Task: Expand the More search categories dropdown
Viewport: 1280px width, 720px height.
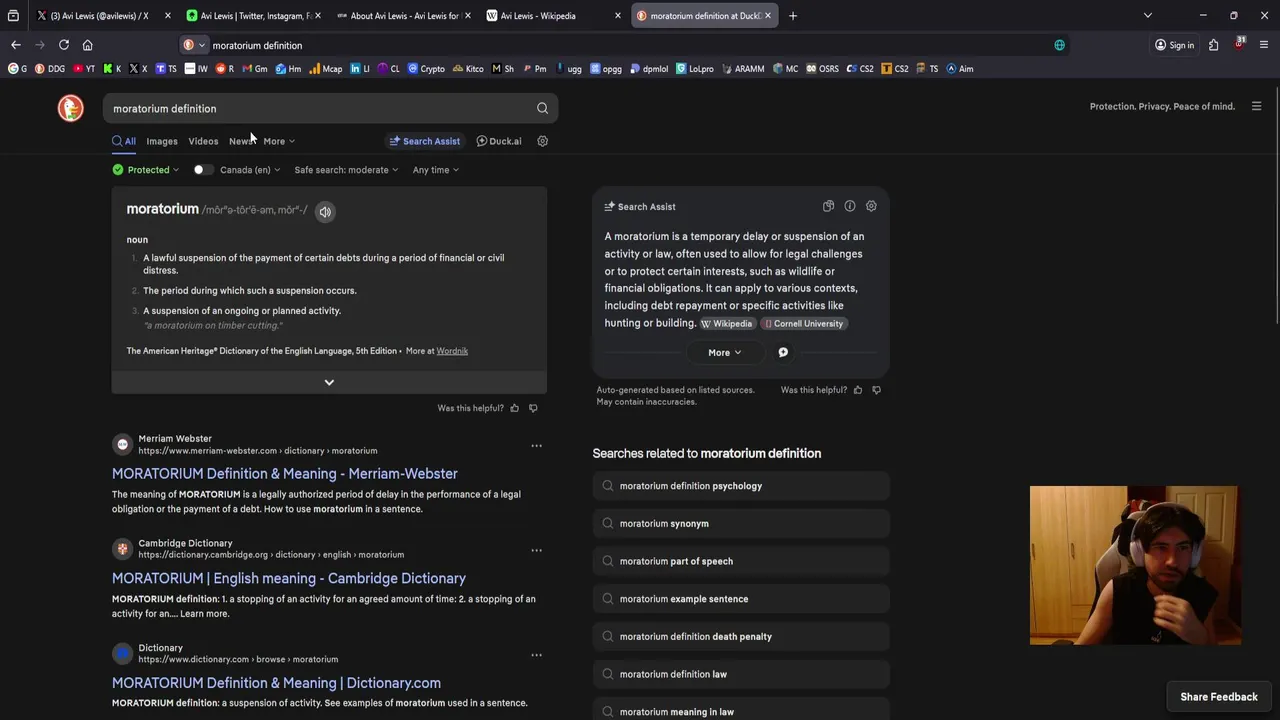Action: click(x=279, y=141)
